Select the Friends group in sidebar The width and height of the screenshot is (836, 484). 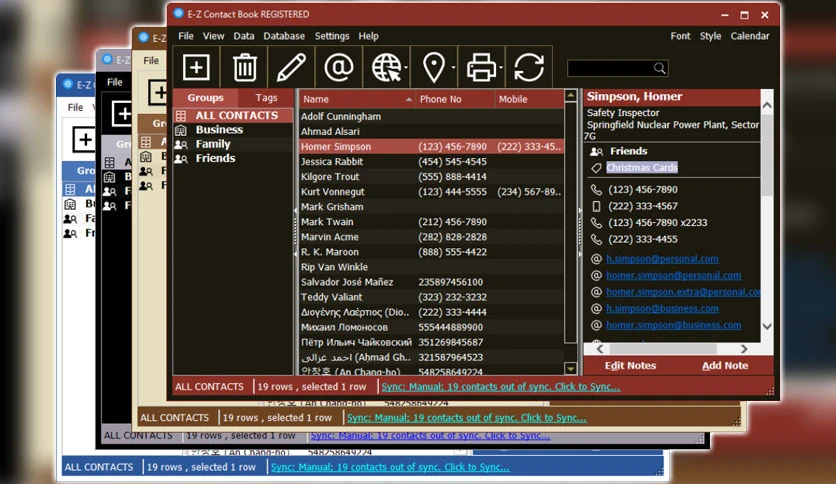[234, 158]
